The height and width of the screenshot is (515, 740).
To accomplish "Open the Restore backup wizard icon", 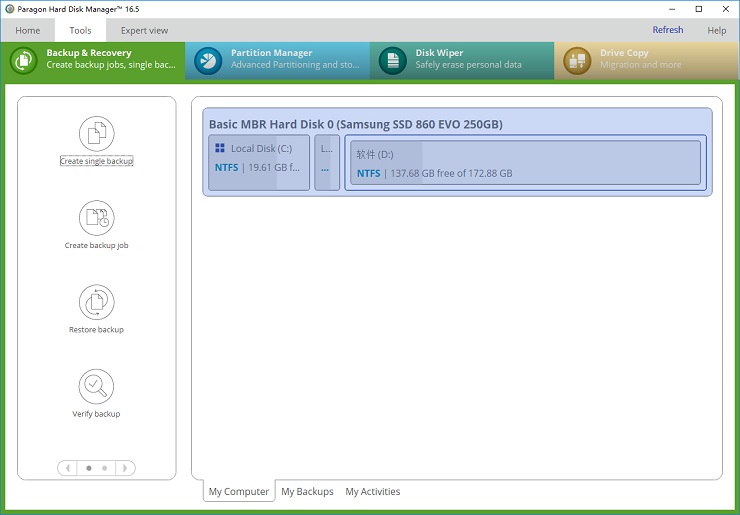I will 96,302.
